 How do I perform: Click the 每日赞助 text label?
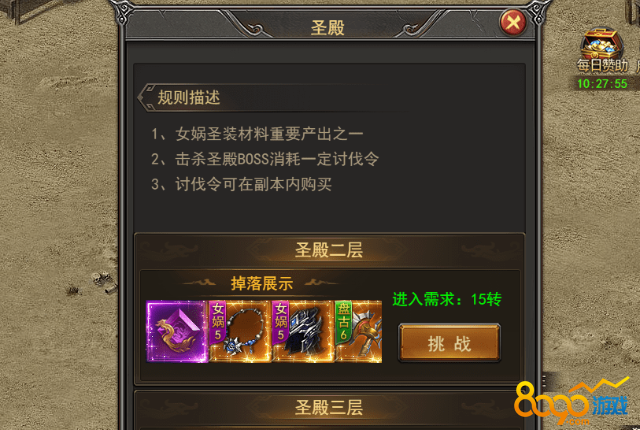[x=602, y=66]
